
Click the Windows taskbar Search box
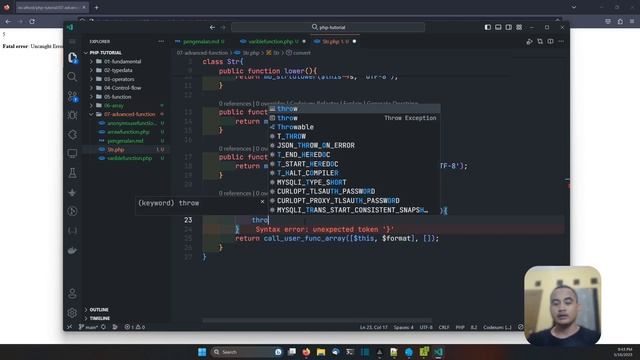(x=247, y=352)
